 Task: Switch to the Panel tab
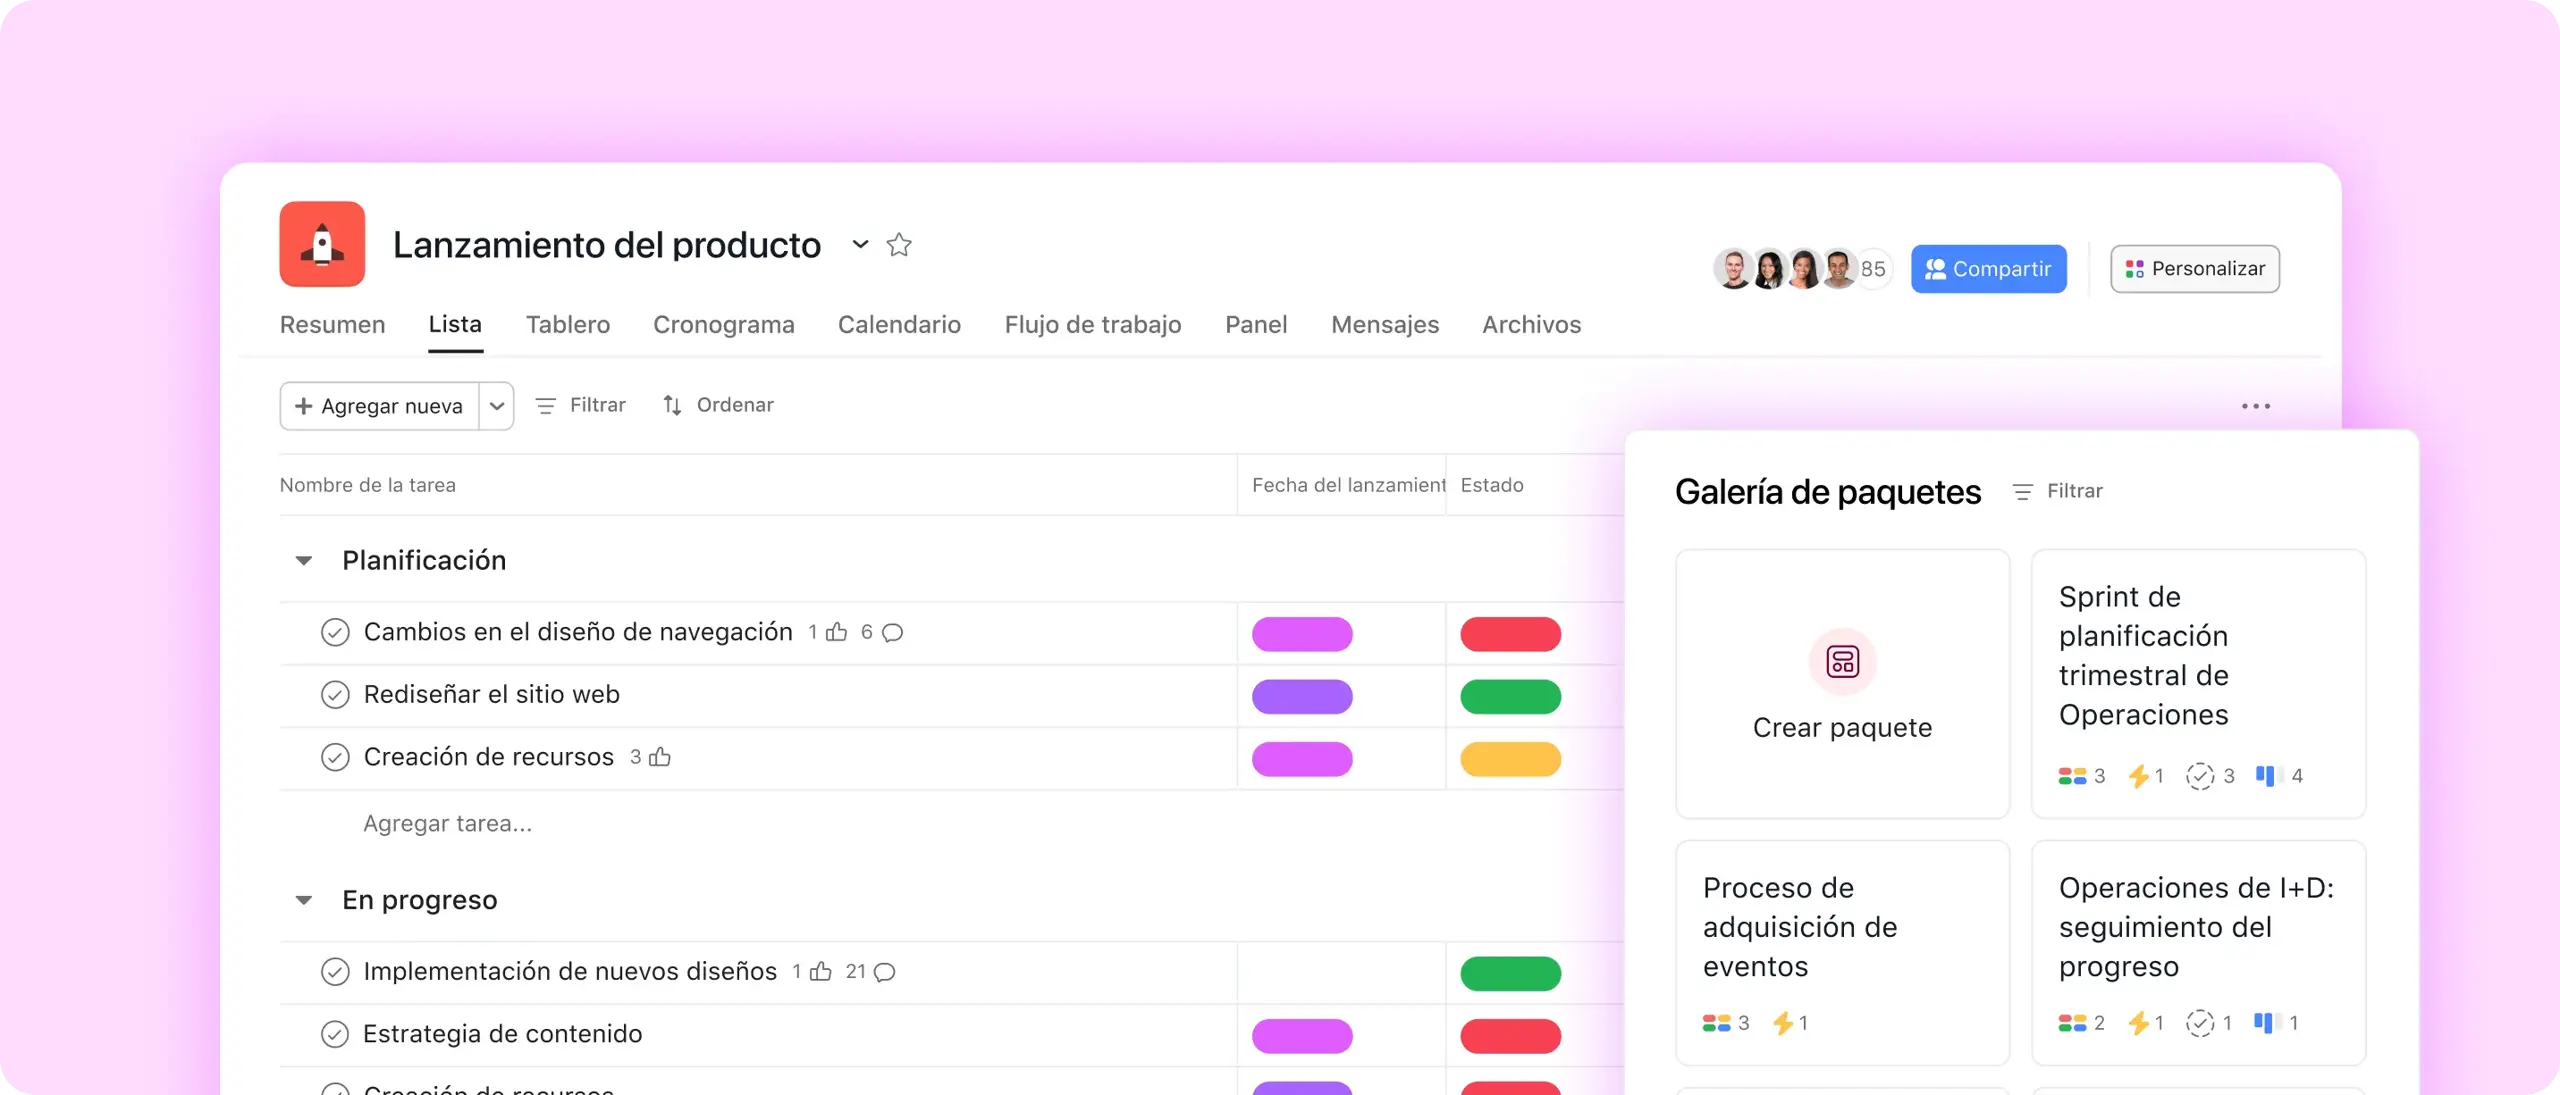pyautogui.click(x=1256, y=325)
